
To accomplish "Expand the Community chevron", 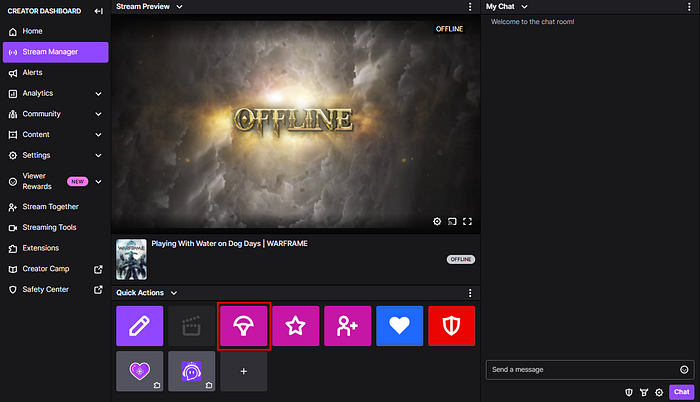I will (98, 114).
